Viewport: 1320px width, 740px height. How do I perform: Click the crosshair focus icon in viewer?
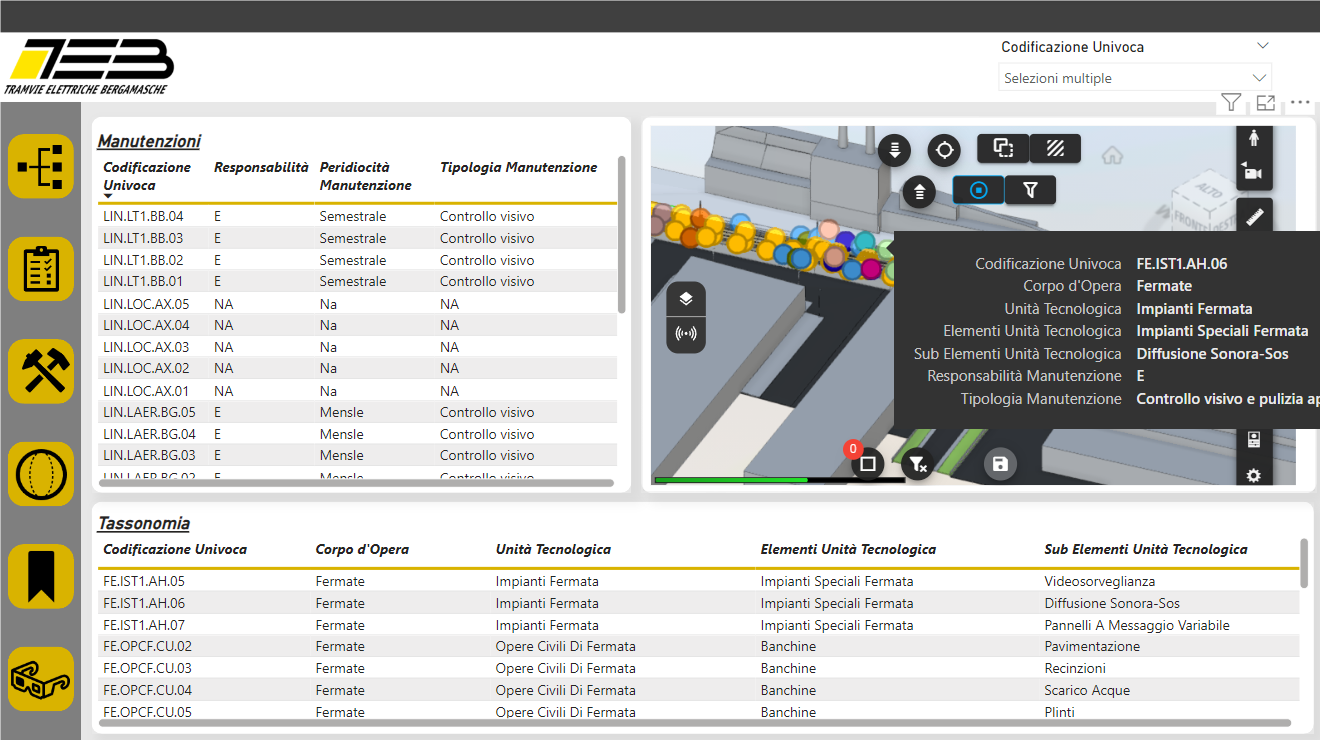(943, 151)
